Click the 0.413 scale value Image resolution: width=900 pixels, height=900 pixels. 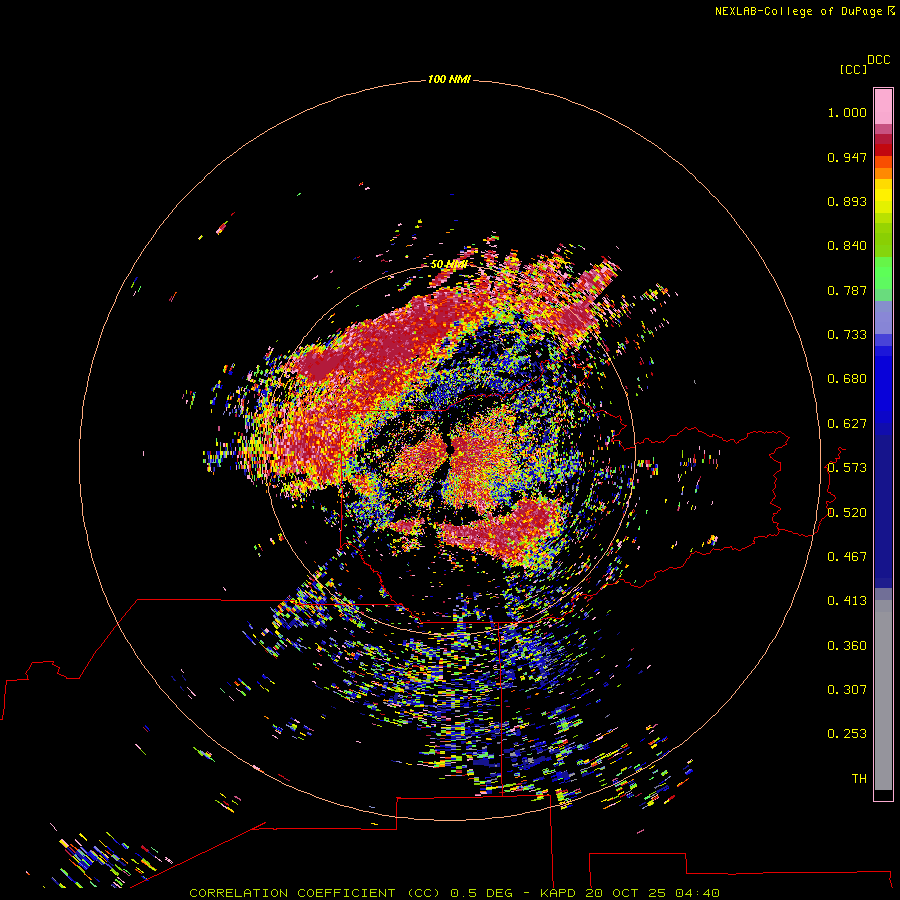pyautogui.click(x=847, y=601)
